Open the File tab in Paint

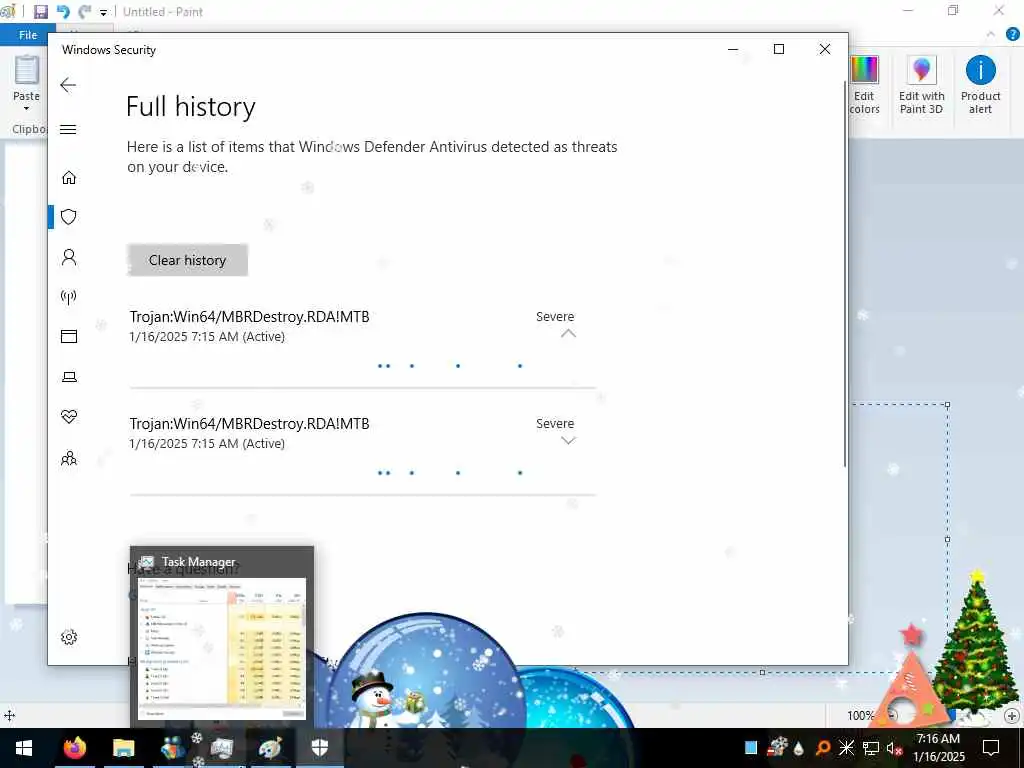click(x=28, y=35)
